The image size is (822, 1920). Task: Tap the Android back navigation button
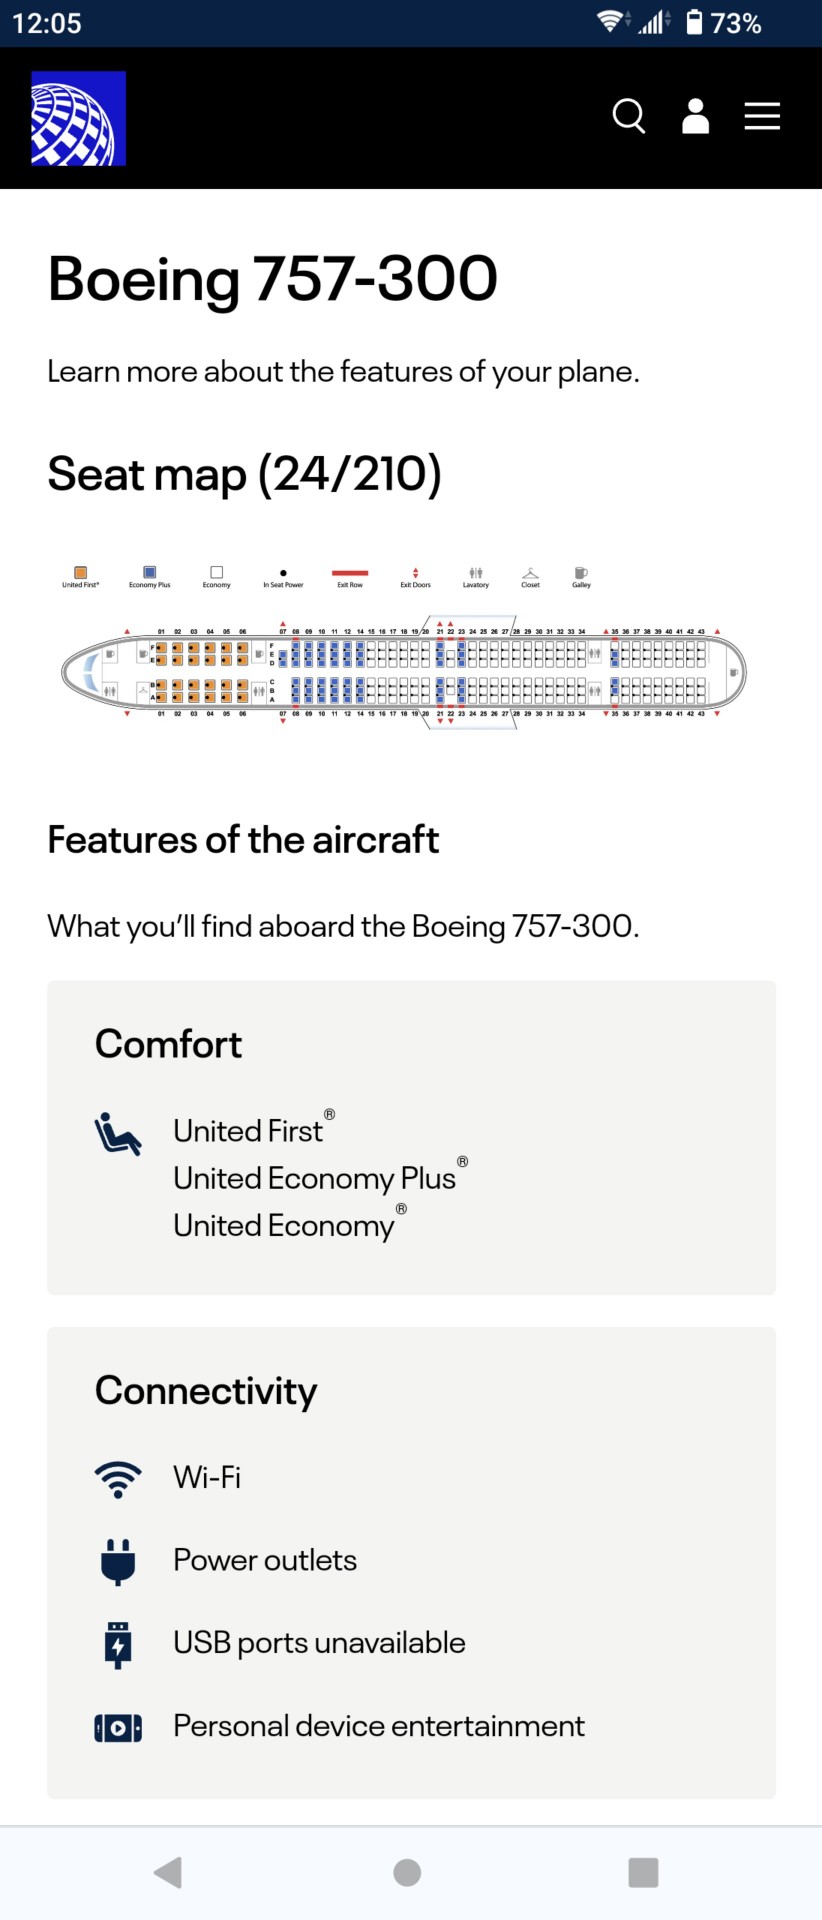[168, 1872]
